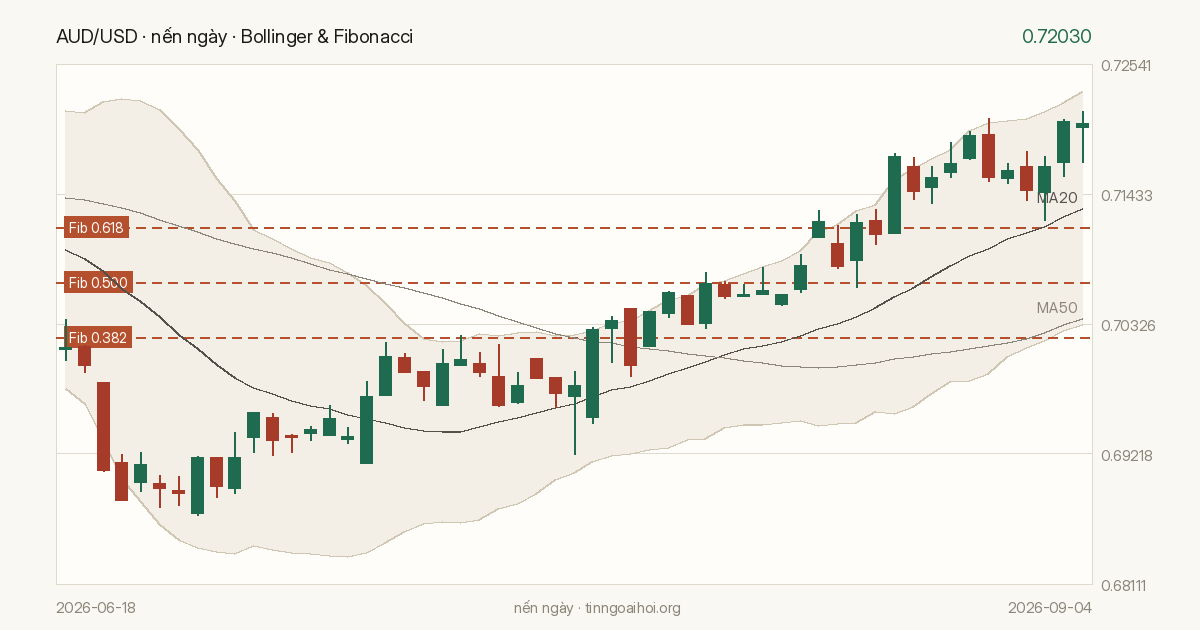Click the tall red candle near chart start

103,426
